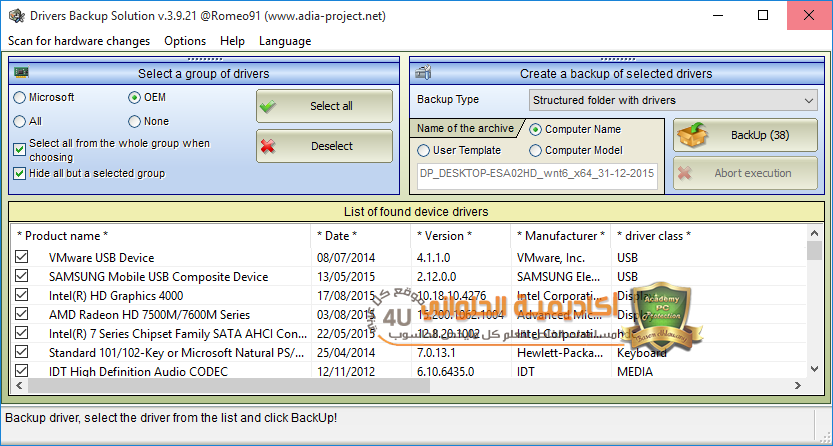Click the app icon in title bar
This screenshot has width=833, height=446.
(x=15, y=16)
